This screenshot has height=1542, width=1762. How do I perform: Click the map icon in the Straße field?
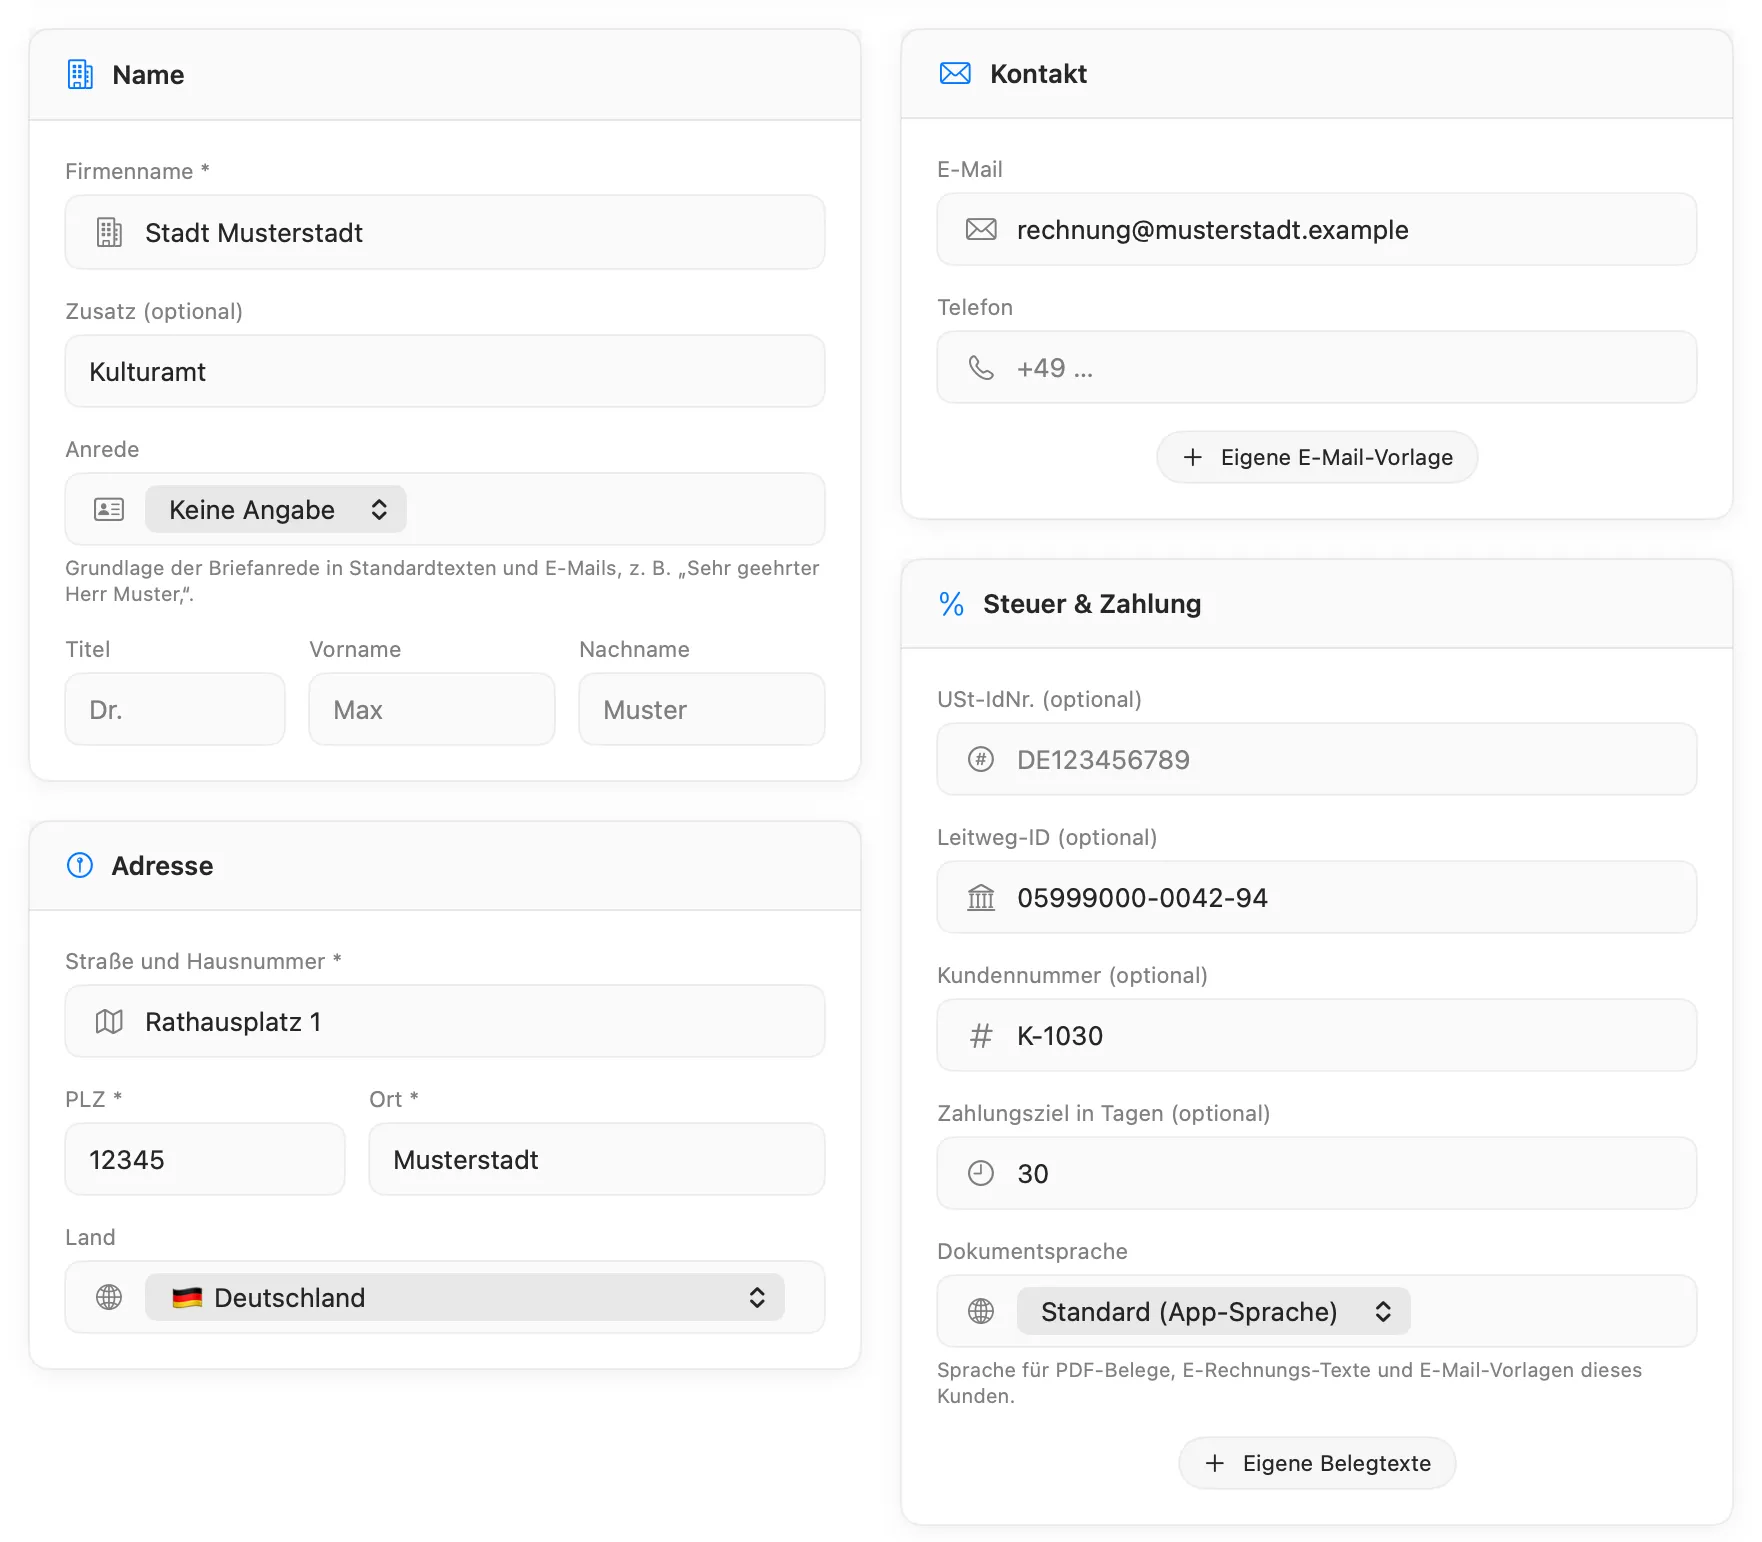[109, 1021]
